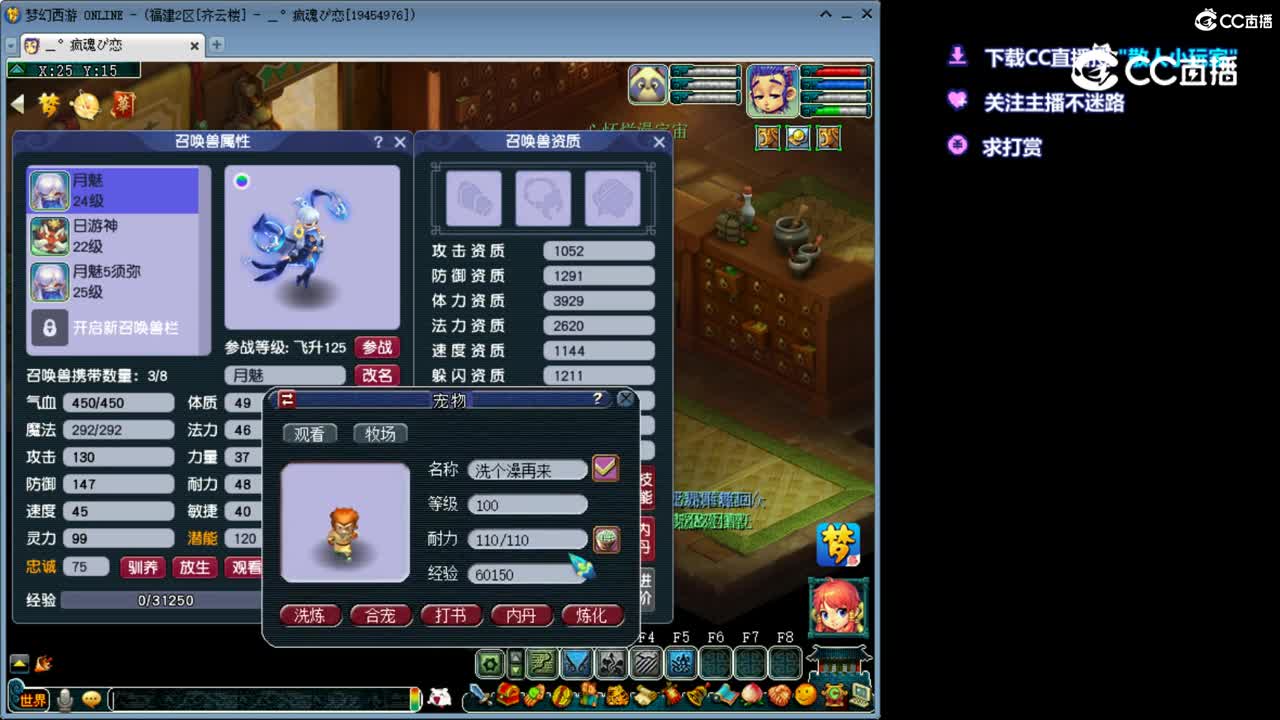Close the 召唤兽资质 window
The height and width of the screenshot is (720, 1280).
[x=659, y=142]
